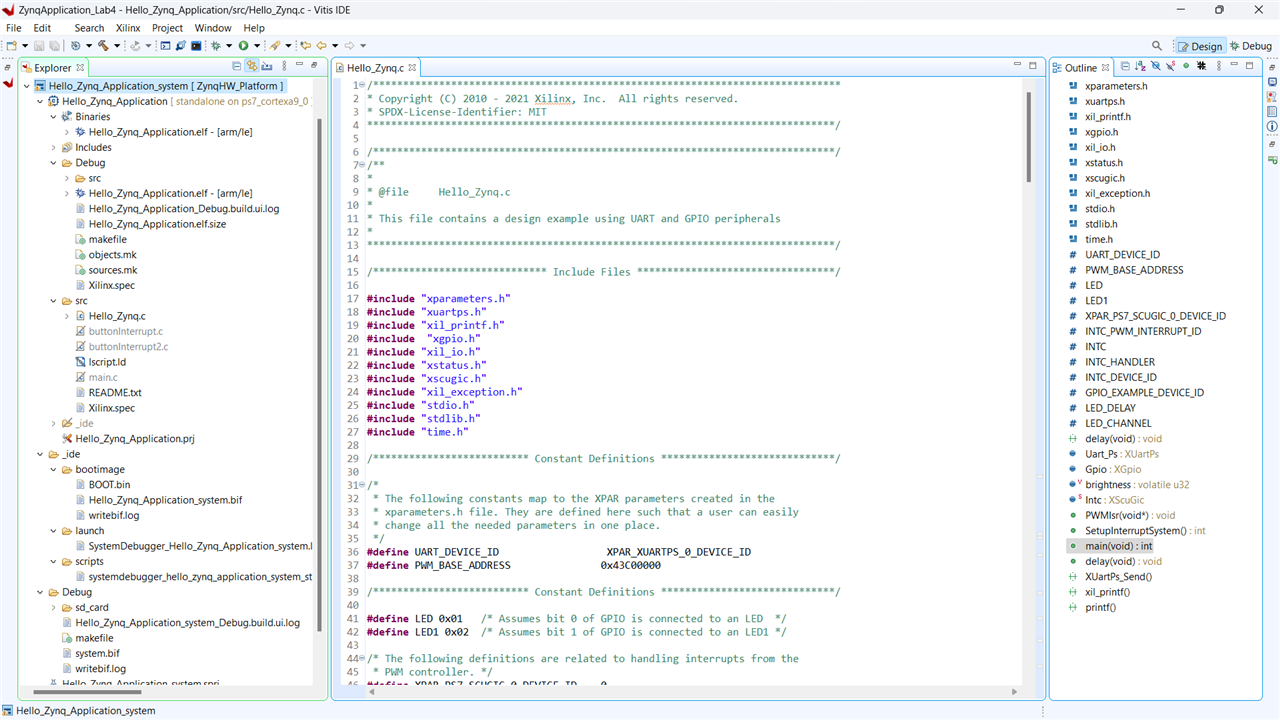Click the green Run launch icon
The width and height of the screenshot is (1280, 720).
pos(243,46)
